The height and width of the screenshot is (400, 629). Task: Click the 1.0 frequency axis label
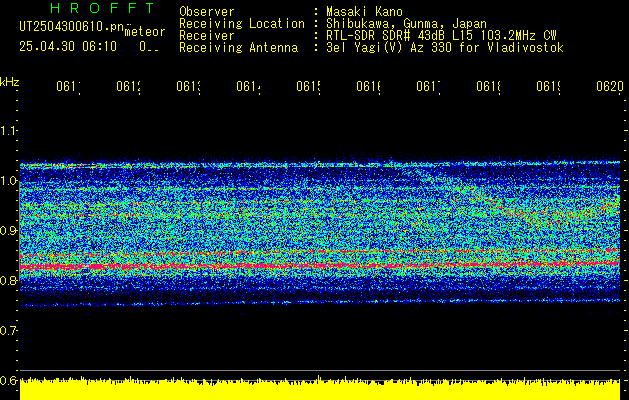click(x=8, y=180)
